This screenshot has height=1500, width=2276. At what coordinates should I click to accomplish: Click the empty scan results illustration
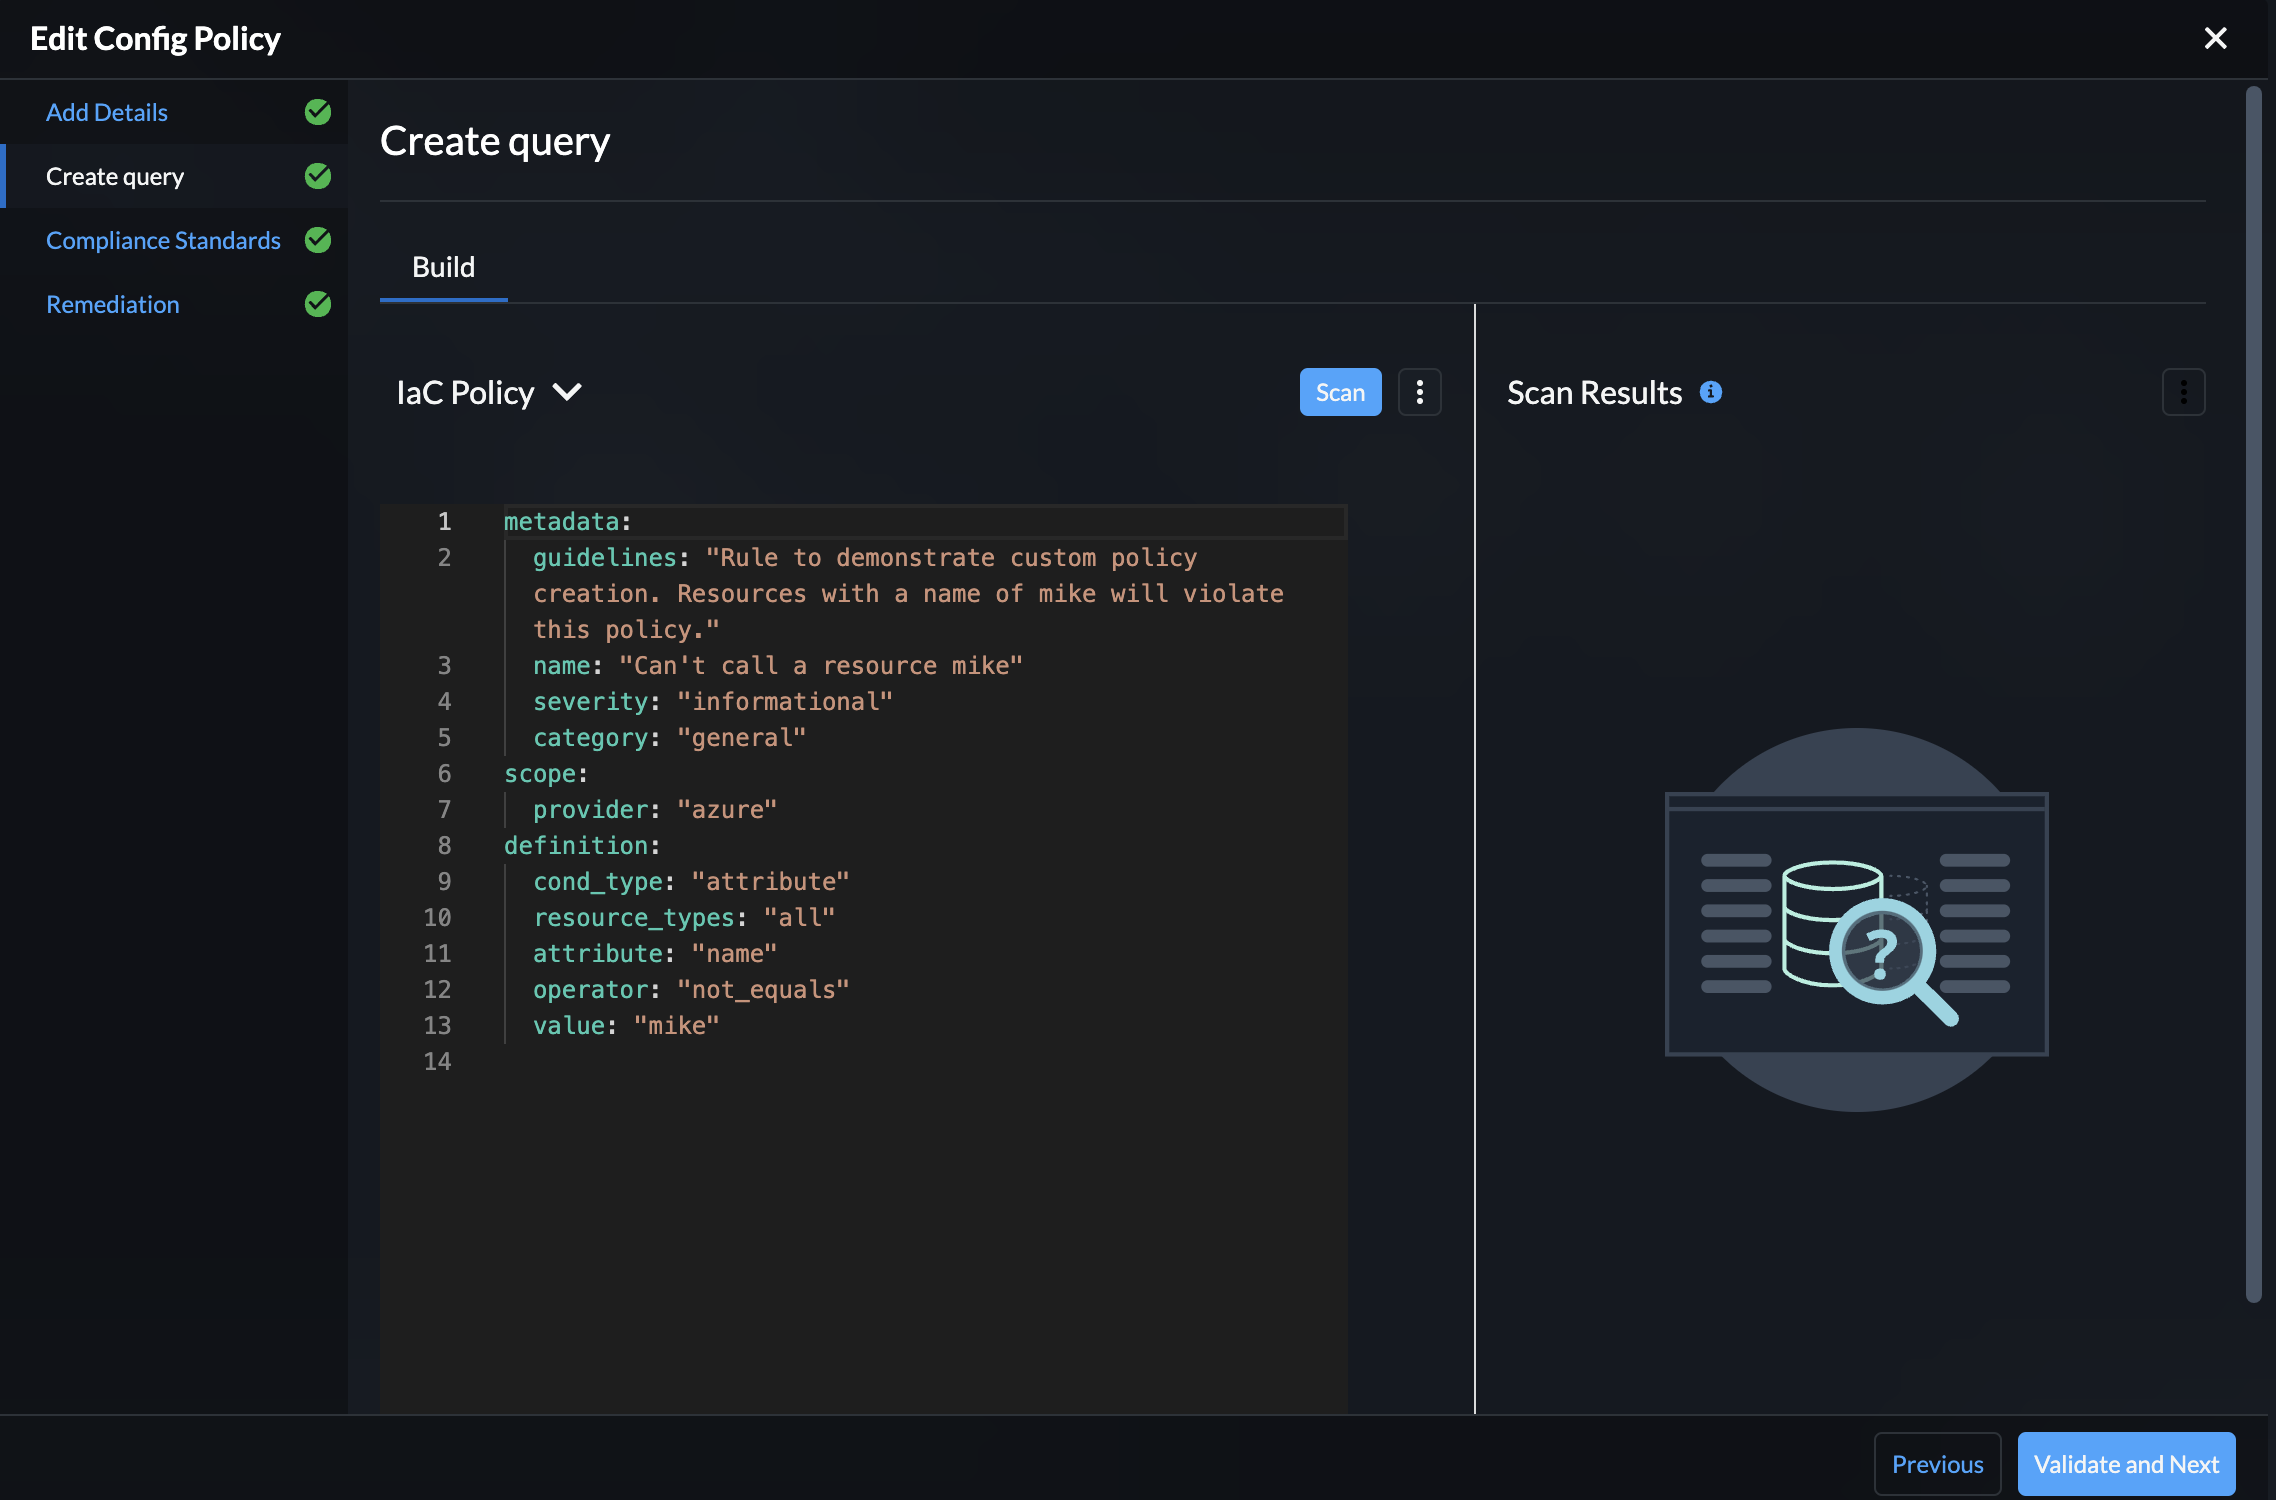1857,920
